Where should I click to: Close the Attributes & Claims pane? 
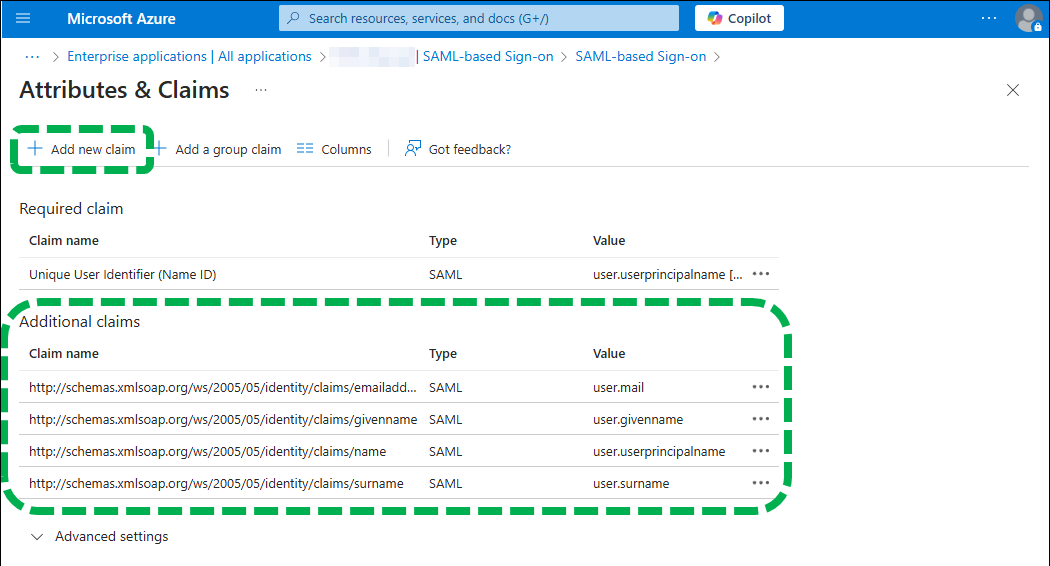[x=1012, y=90]
